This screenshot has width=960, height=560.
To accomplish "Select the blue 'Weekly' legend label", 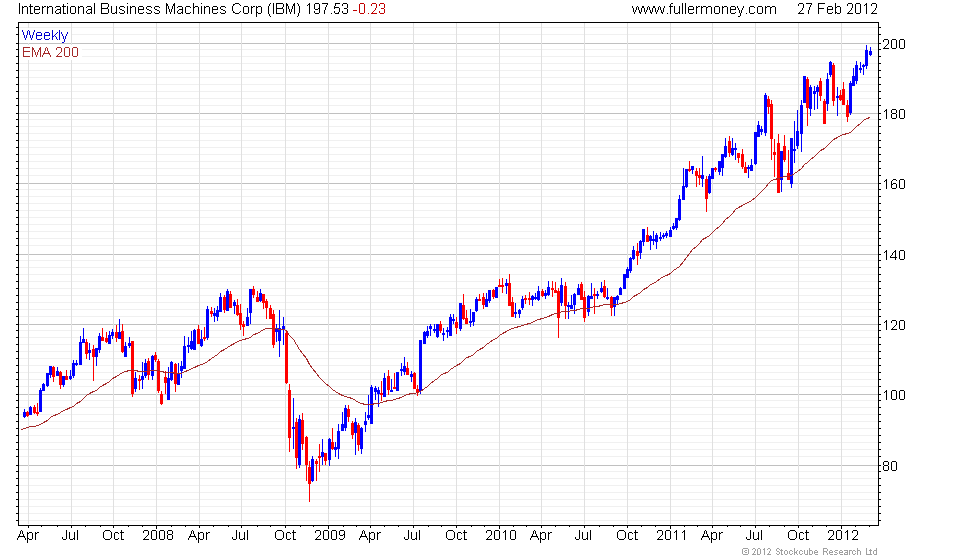I will coord(45,35).
